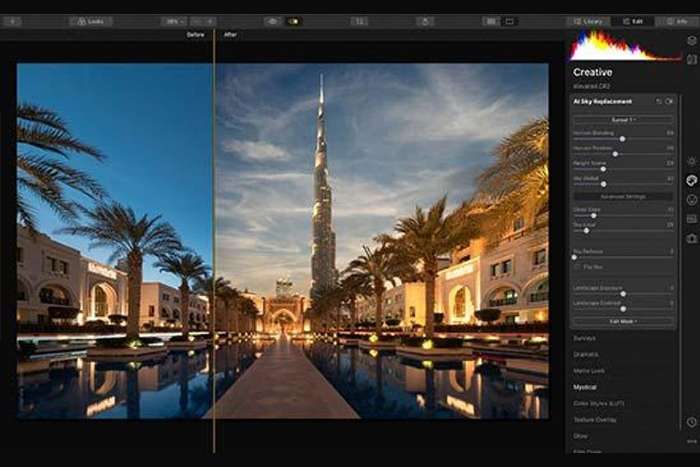700x467 pixels.
Task: Reset the AI Sky Replacement tool
Action: 658,101
